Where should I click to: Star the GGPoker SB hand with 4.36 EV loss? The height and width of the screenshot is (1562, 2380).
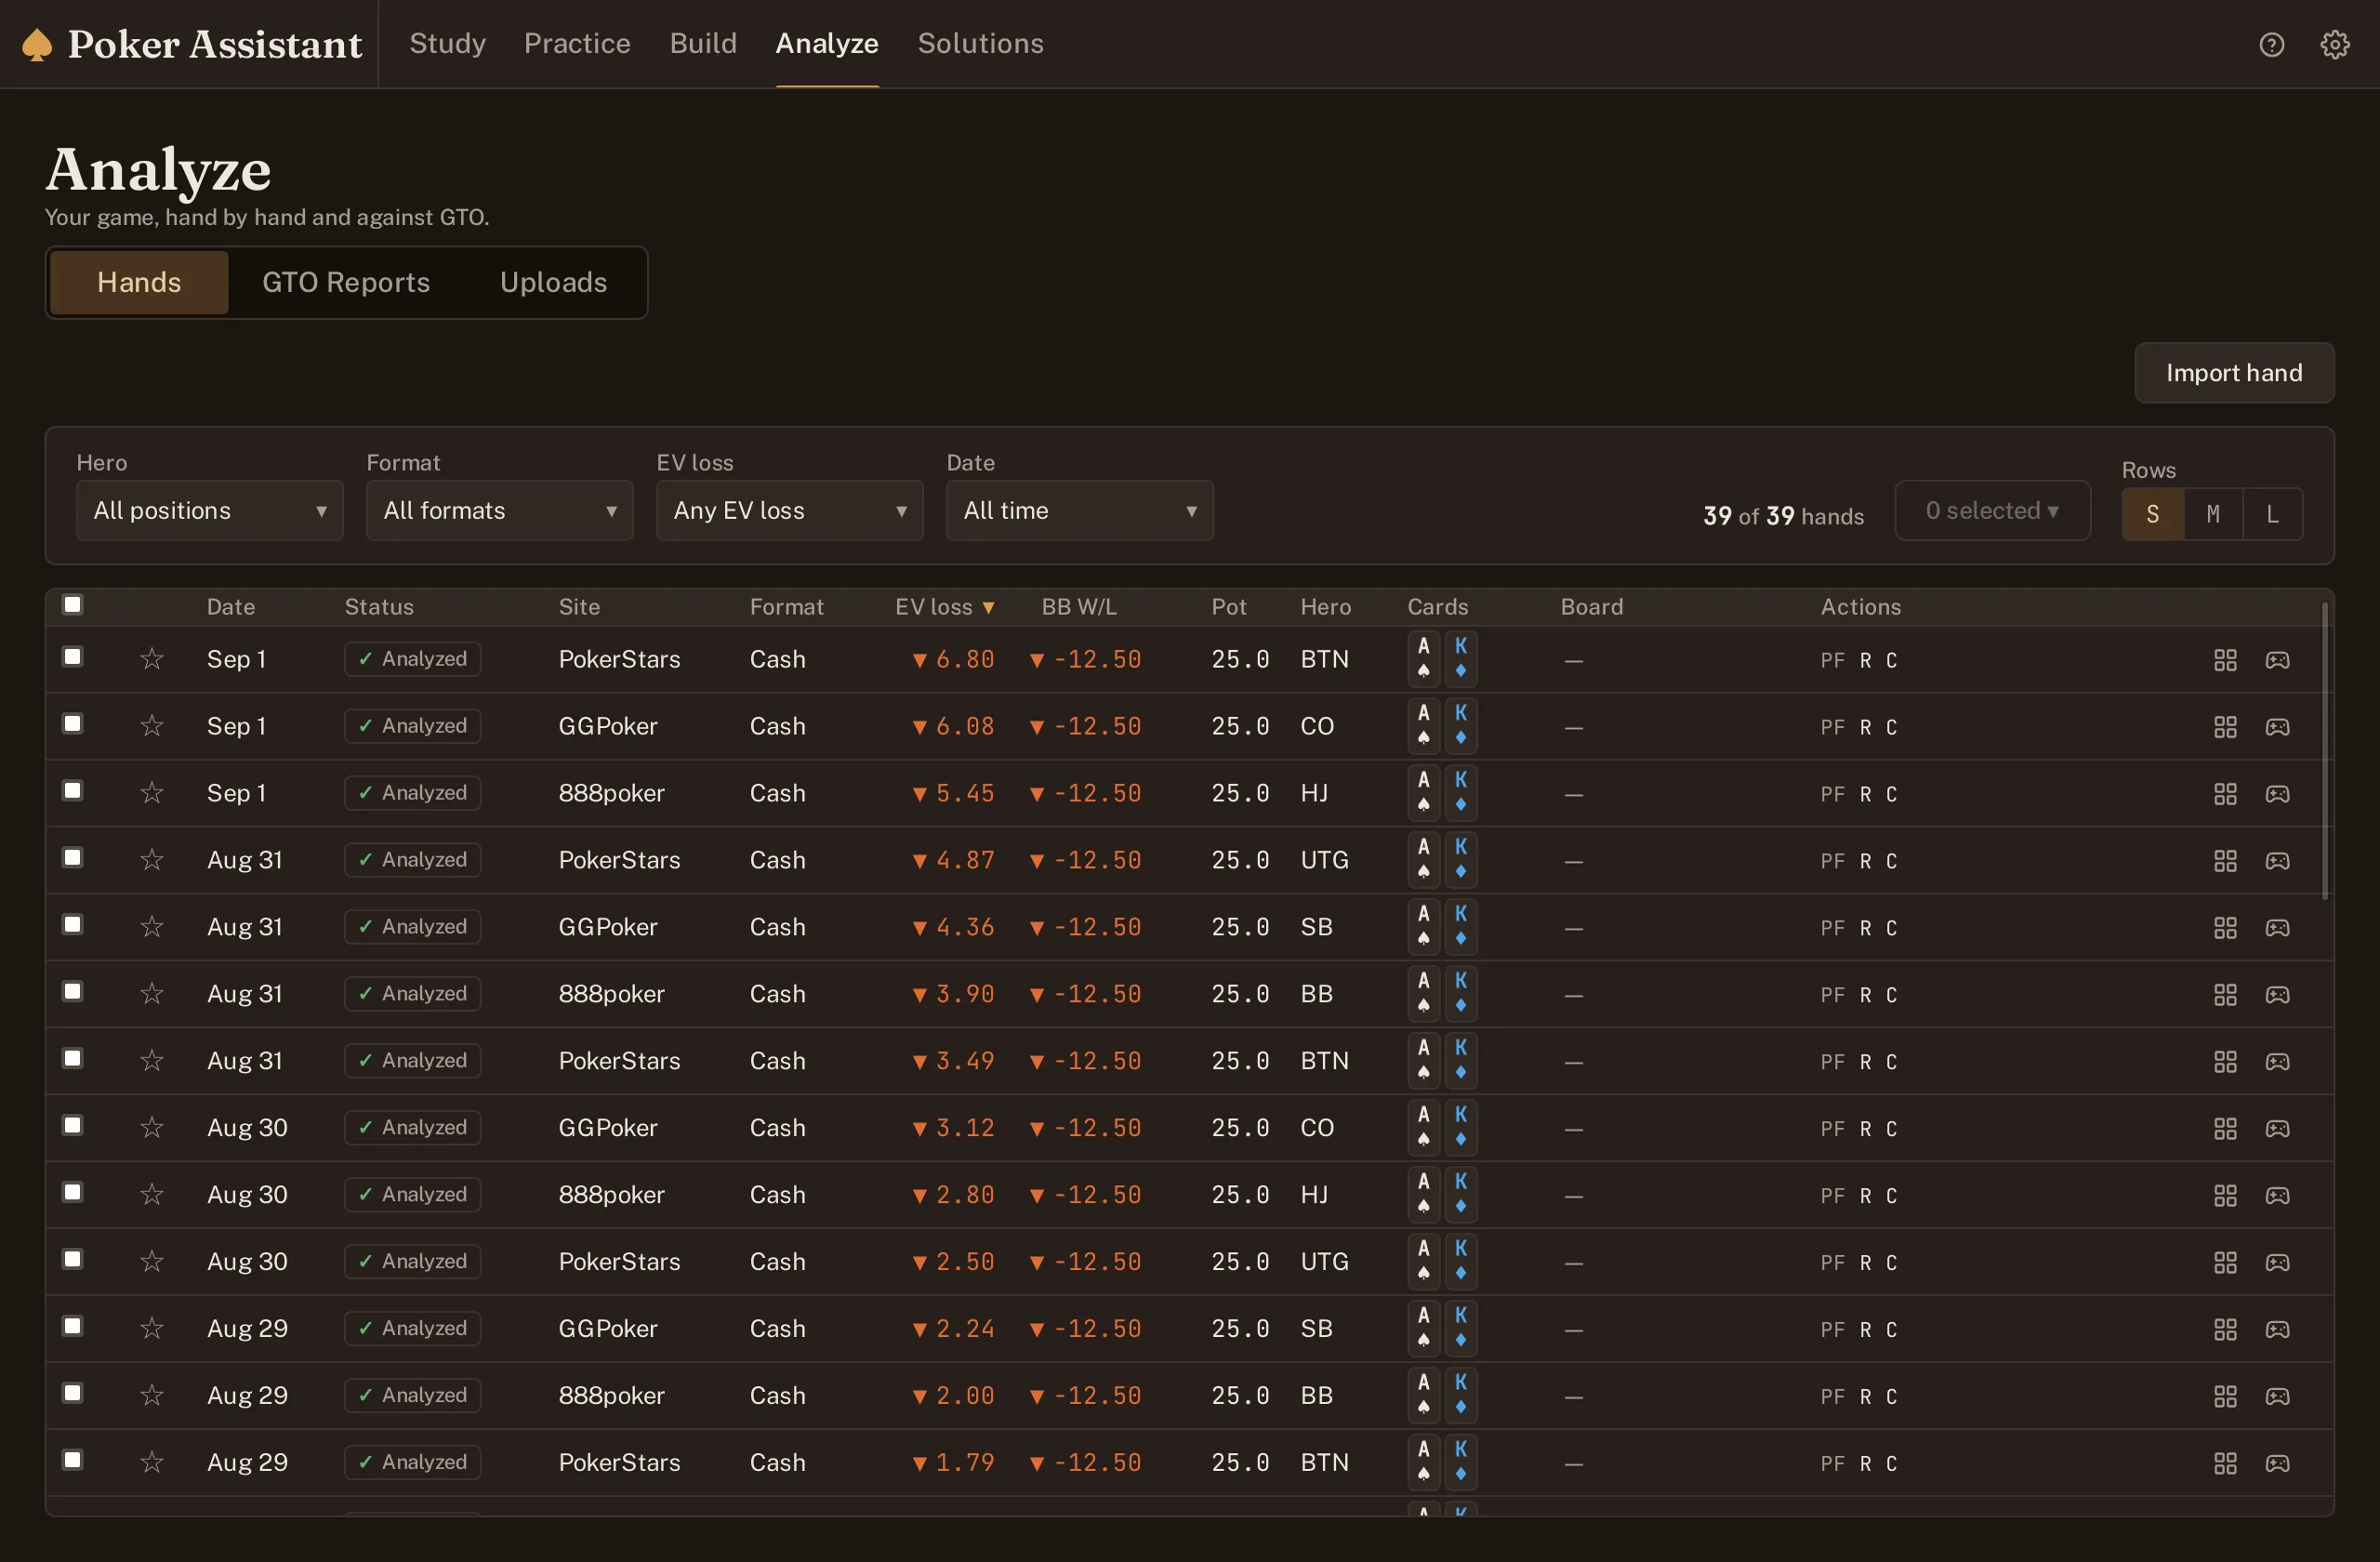(152, 927)
